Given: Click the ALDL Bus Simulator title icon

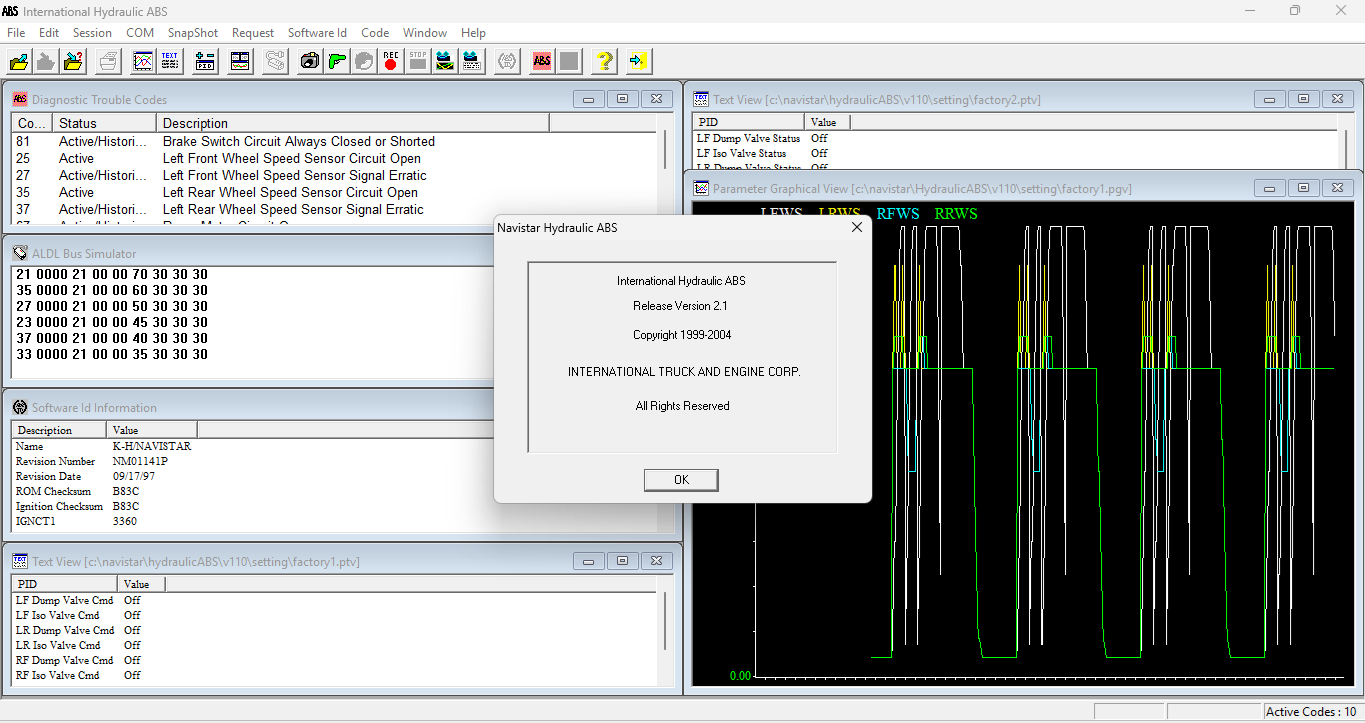Looking at the screenshot, I should [x=20, y=253].
